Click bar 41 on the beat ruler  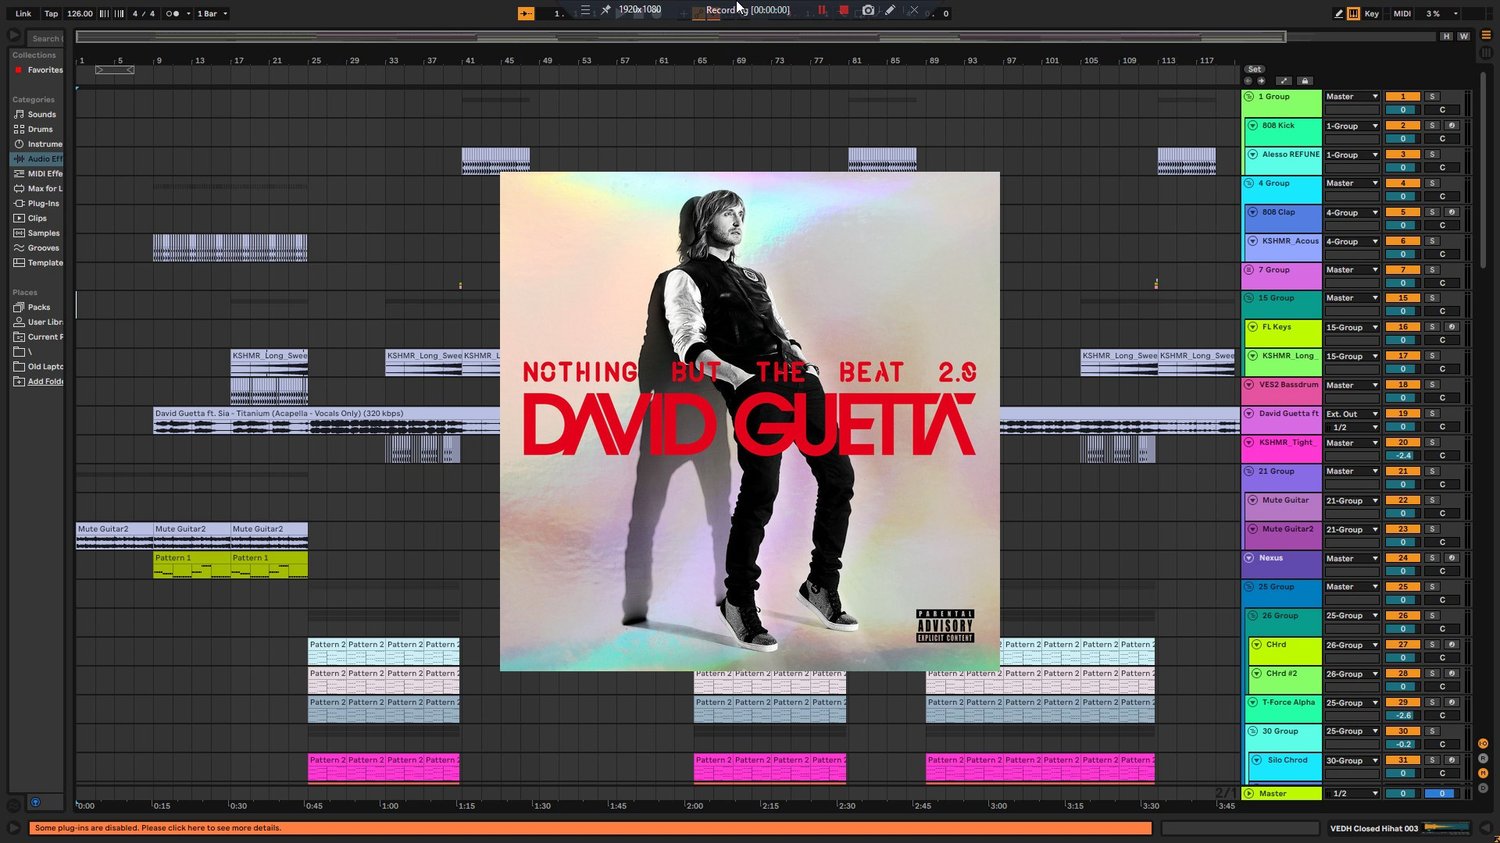click(x=470, y=61)
